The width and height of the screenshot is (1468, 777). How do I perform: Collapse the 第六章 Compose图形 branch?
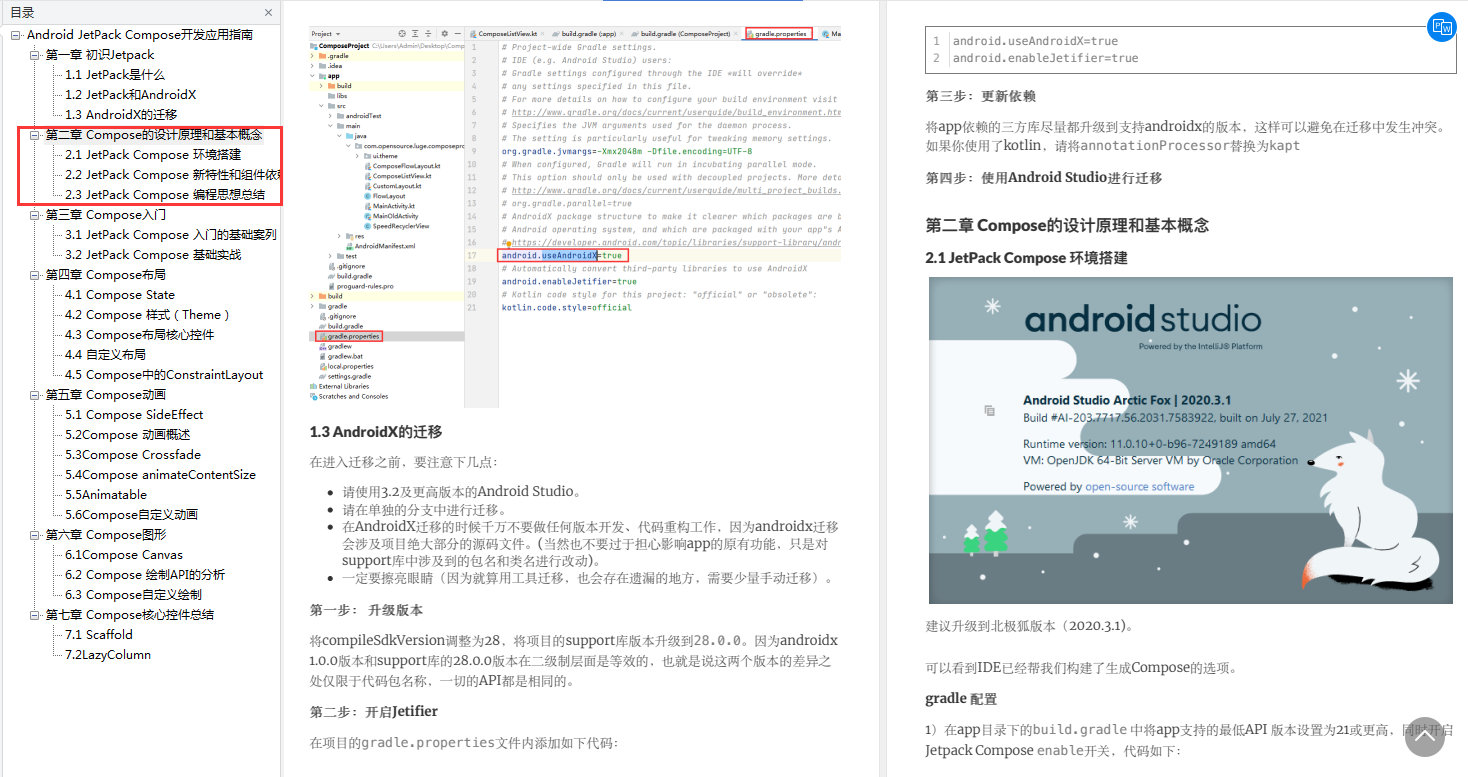pos(35,535)
